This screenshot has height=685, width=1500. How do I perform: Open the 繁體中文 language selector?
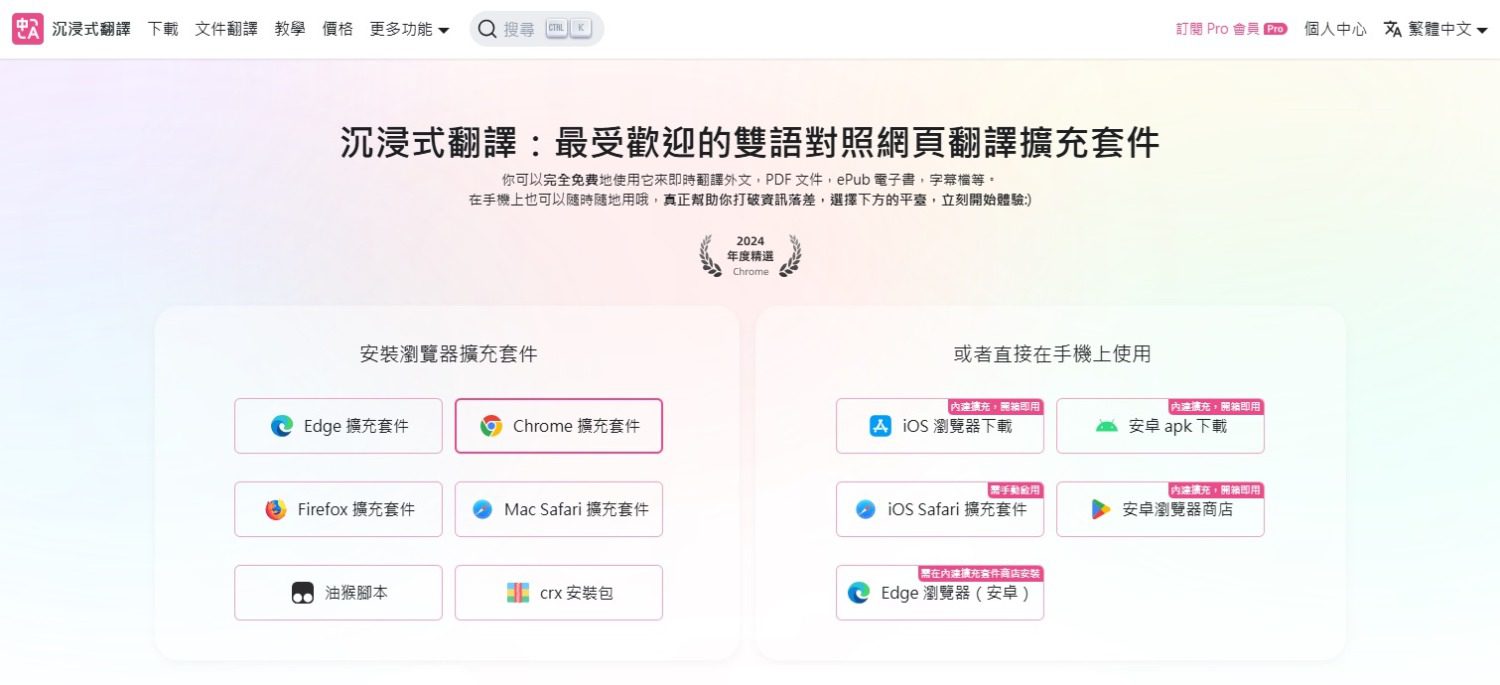point(1435,29)
